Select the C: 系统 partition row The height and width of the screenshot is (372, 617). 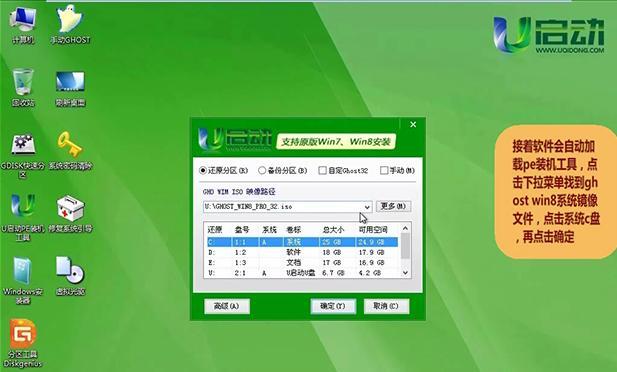[x=302, y=242]
